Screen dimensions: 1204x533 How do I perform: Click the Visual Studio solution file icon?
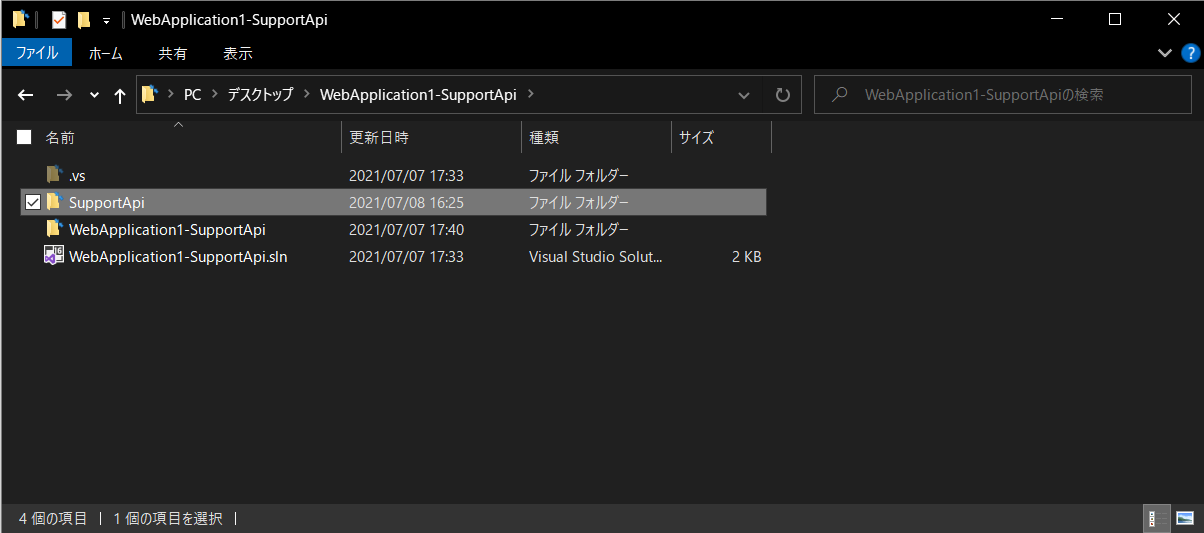[54, 255]
